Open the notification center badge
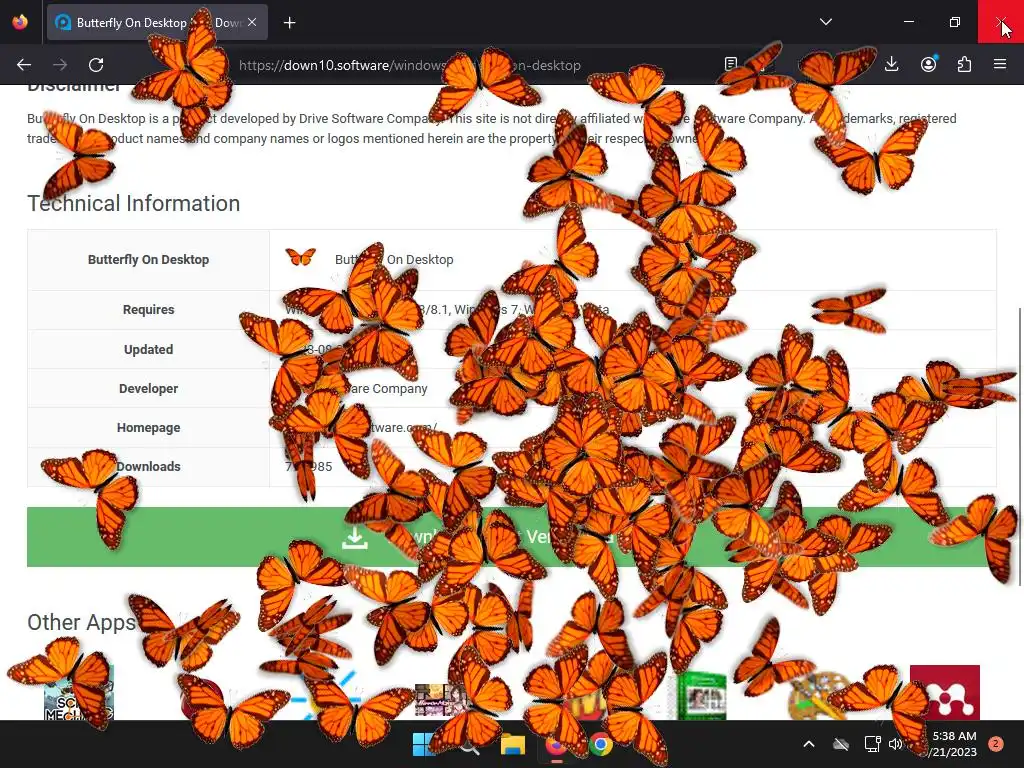1024x768 pixels. pyautogui.click(x=995, y=744)
